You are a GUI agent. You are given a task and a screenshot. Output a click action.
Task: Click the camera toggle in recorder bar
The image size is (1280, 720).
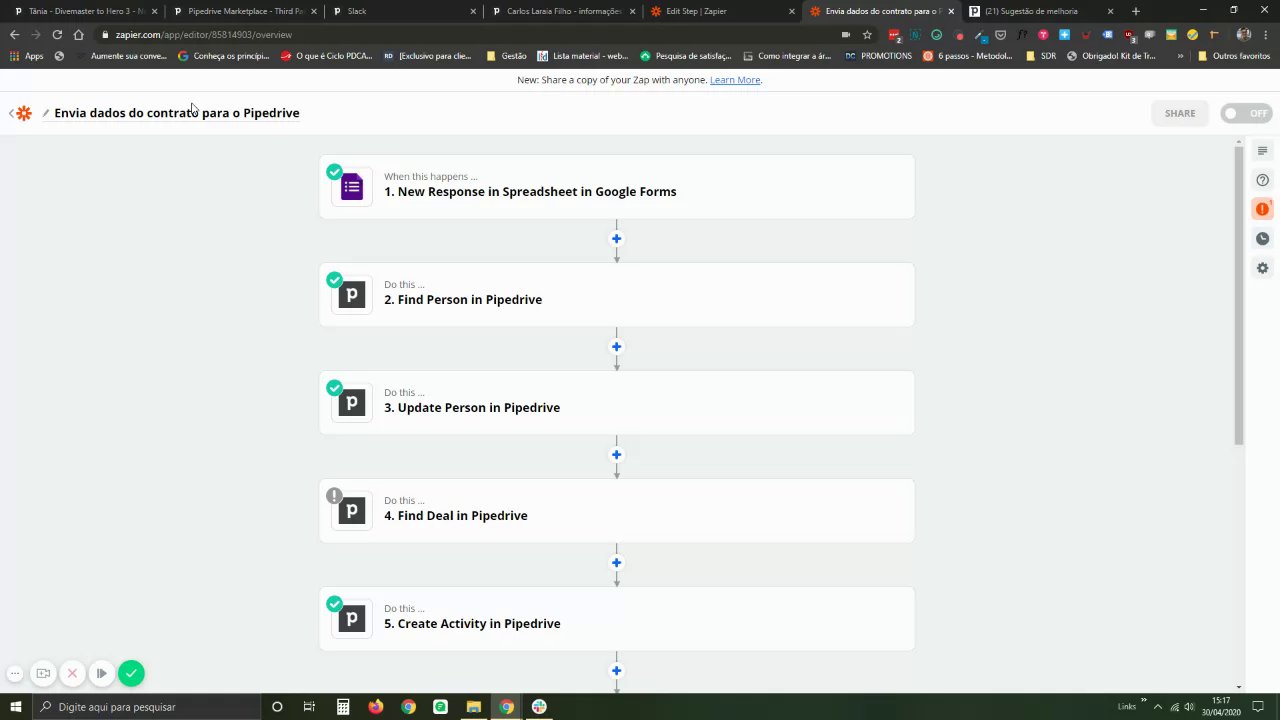43,673
